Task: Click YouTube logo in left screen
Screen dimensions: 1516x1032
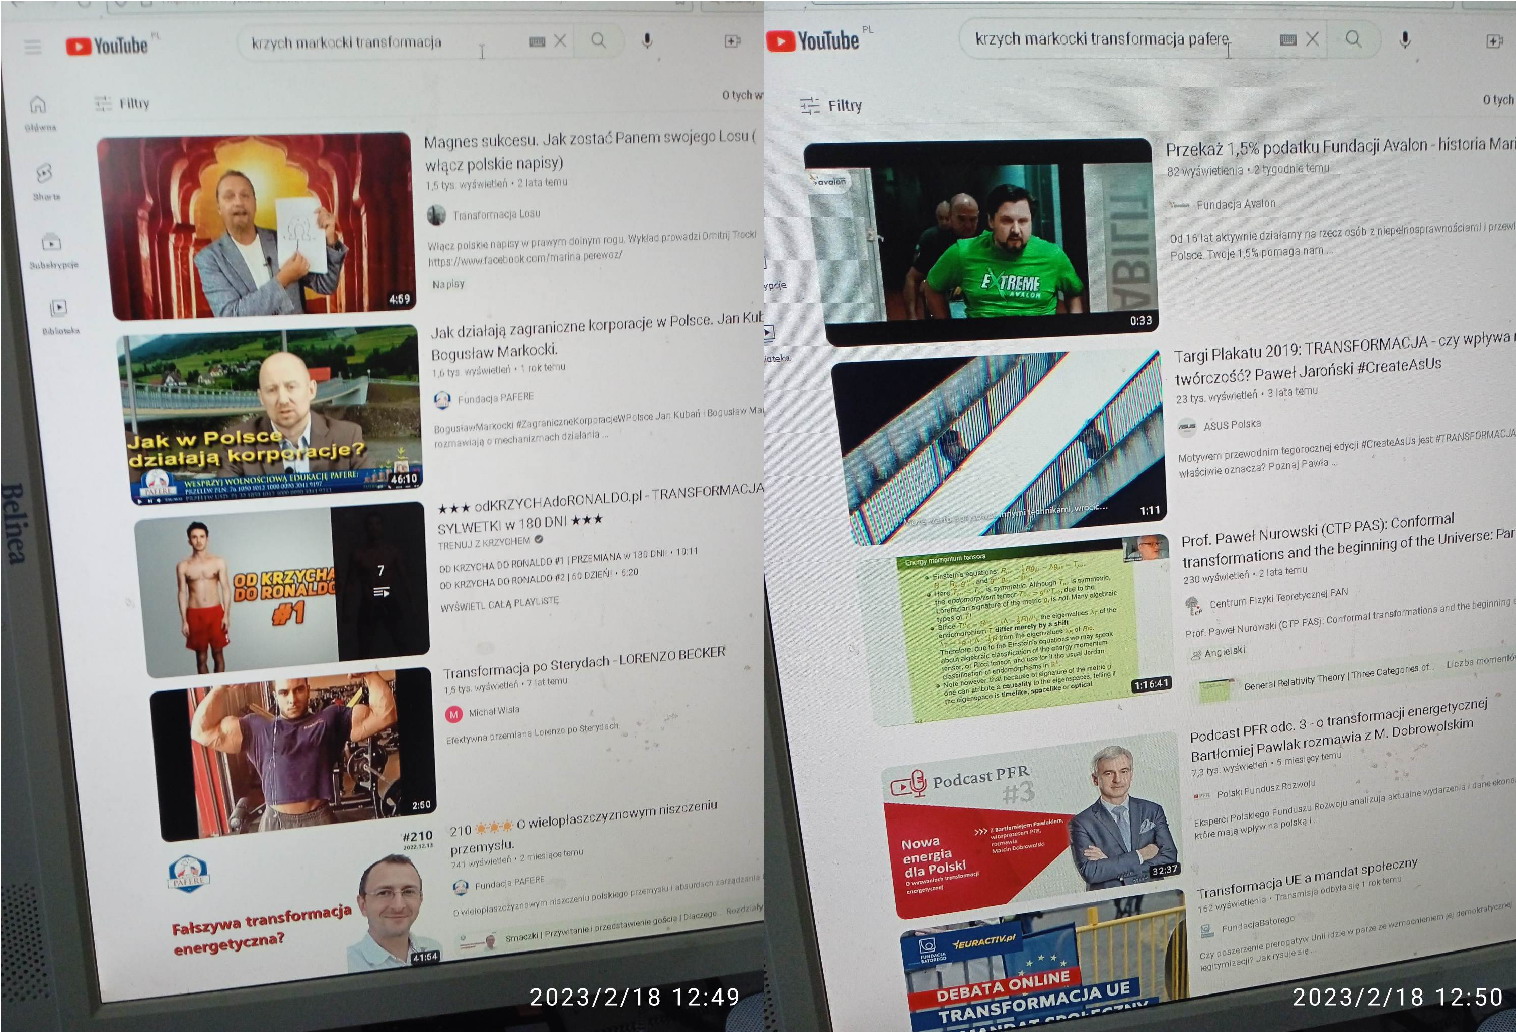Action: pyautogui.click(x=107, y=45)
